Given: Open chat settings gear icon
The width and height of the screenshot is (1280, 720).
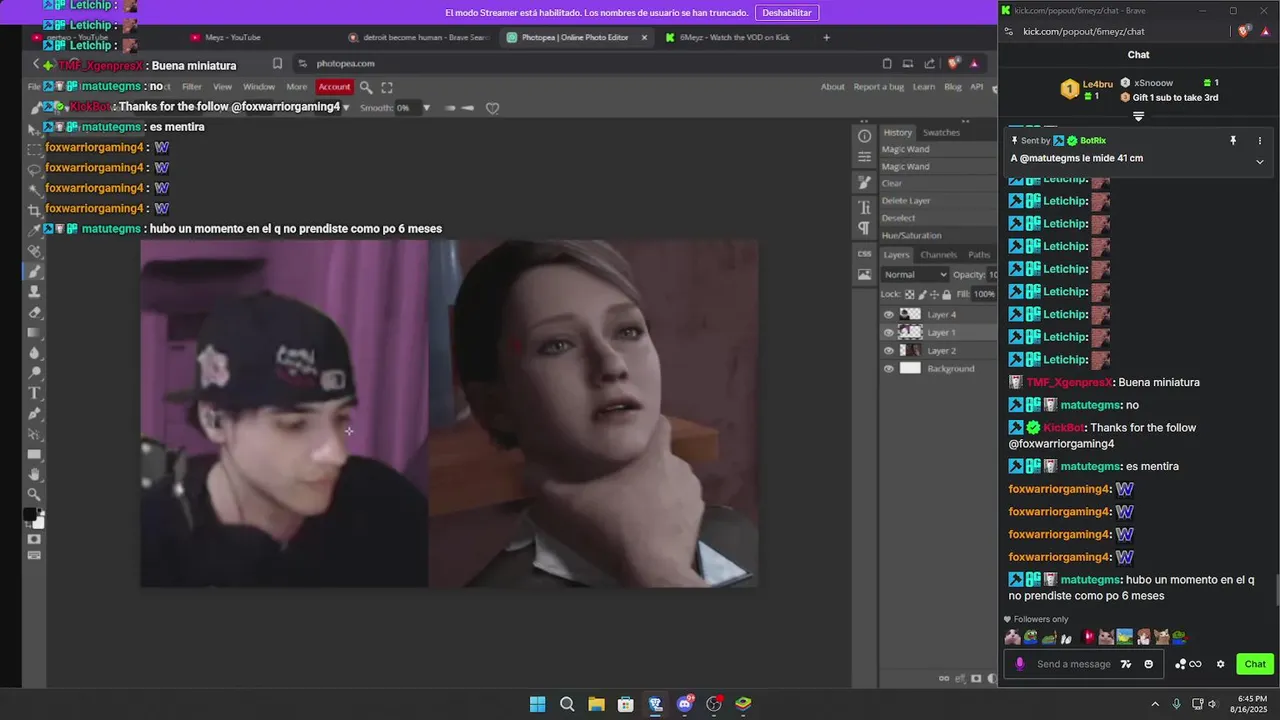Looking at the screenshot, I should tap(1220, 664).
